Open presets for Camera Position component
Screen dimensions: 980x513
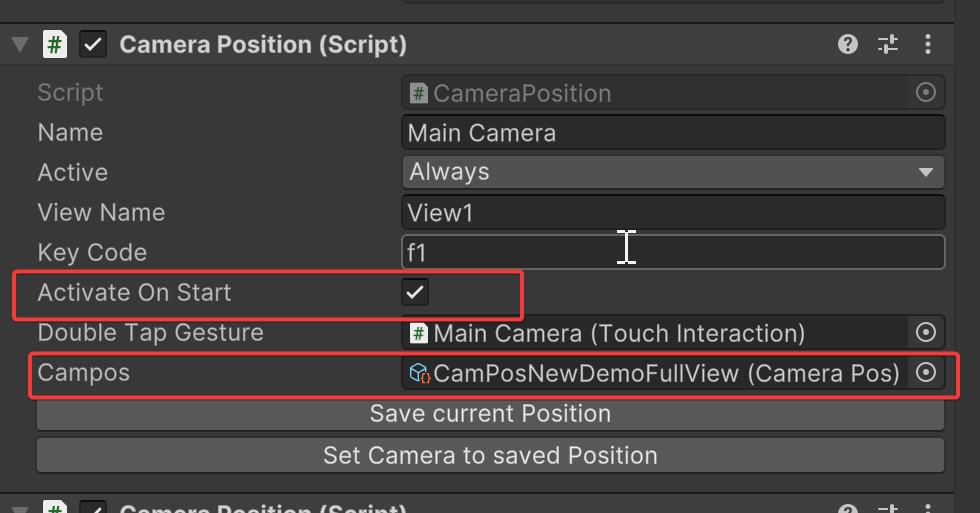(x=888, y=44)
